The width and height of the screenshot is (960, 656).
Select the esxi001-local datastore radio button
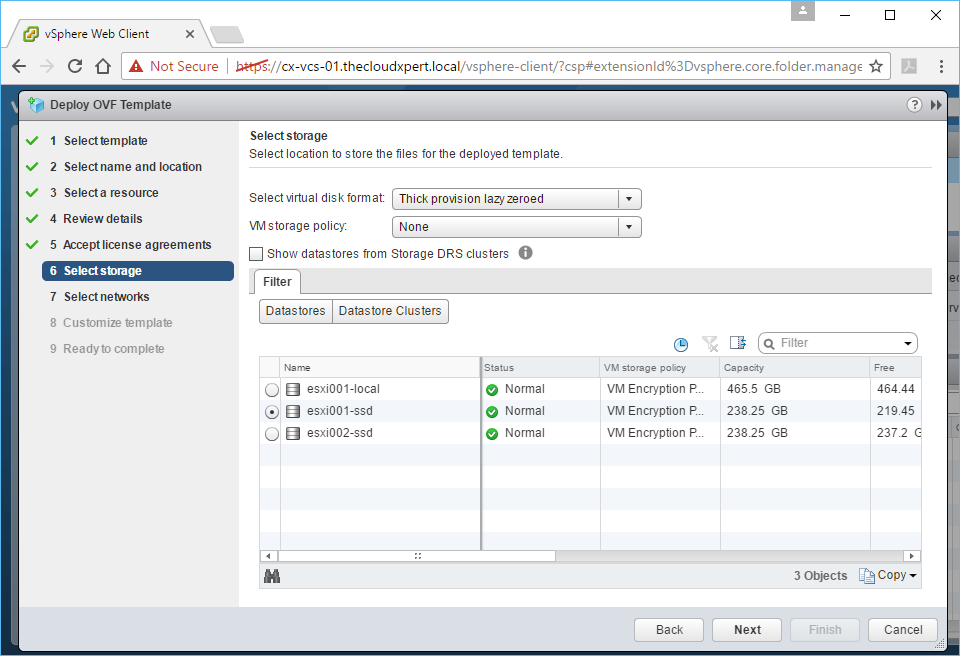pyautogui.click(x=272, y=390)
